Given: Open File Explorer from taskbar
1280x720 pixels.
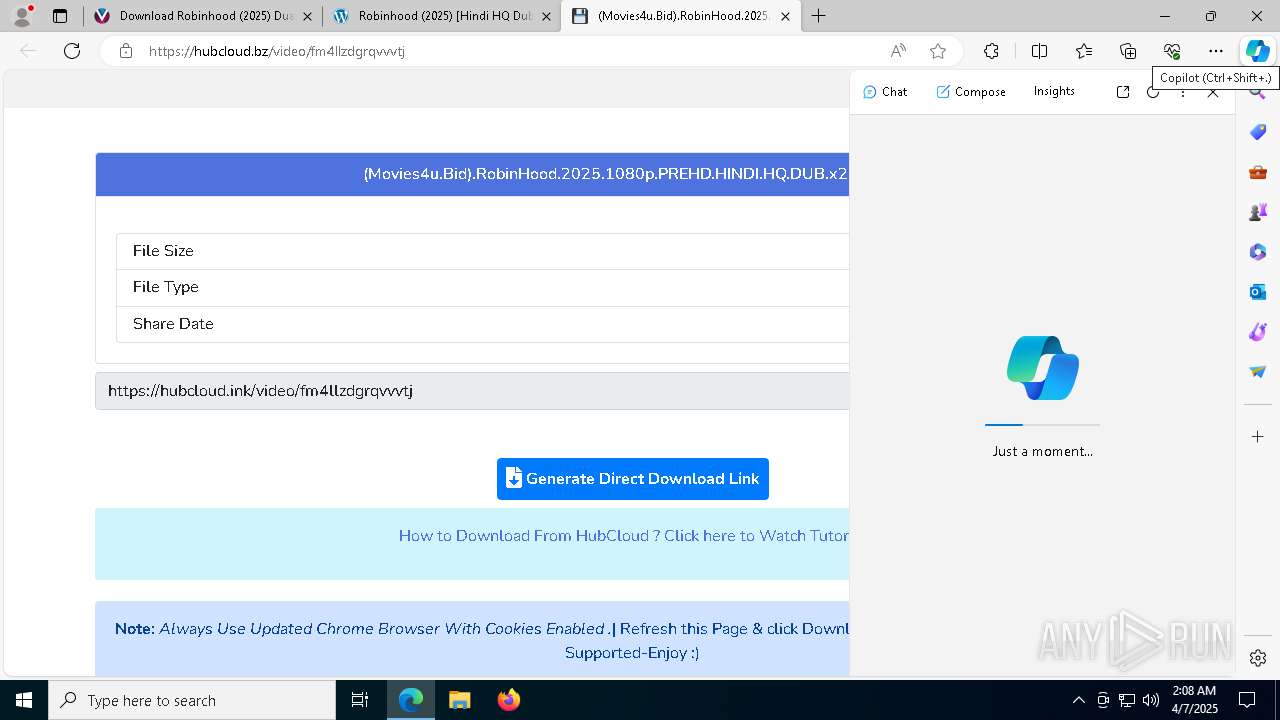Looking at the screenshot, I should 459,700.
